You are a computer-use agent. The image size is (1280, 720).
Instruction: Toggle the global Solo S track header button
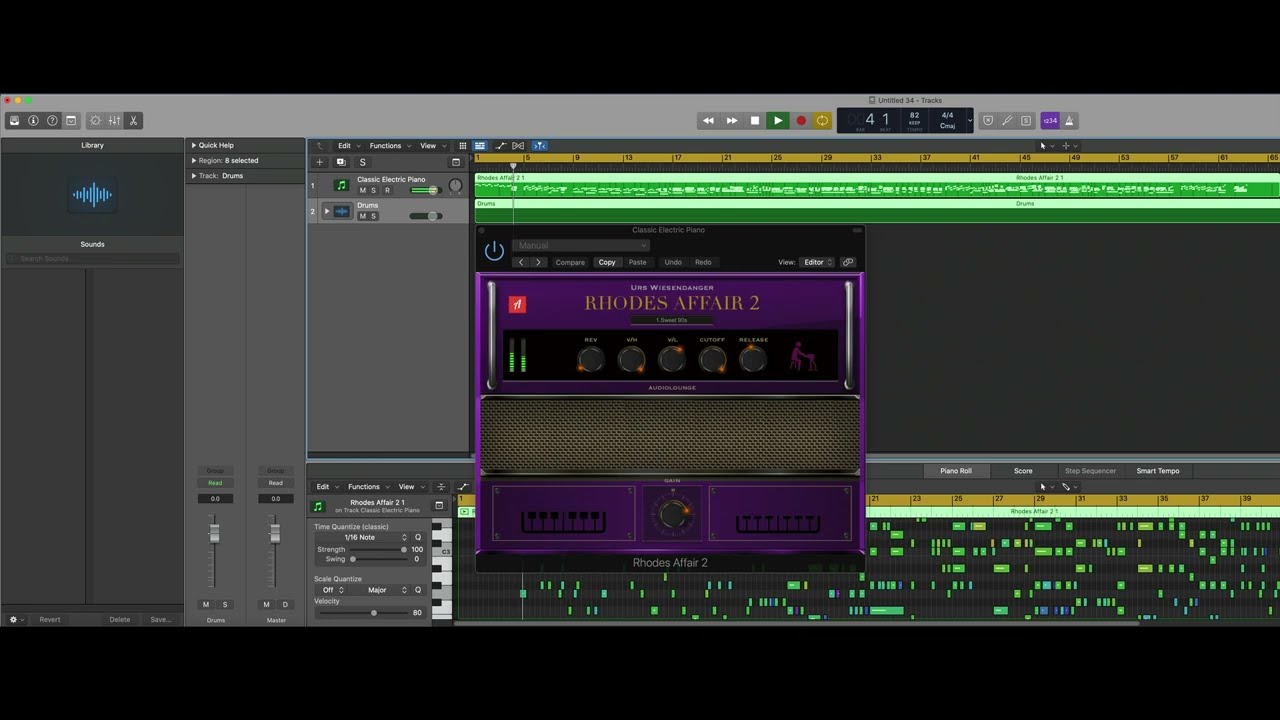(x=362, y=162)
